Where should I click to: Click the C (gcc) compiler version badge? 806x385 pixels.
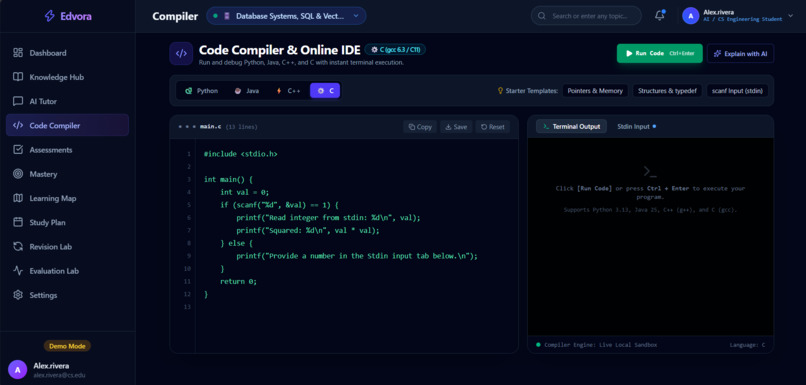tap(395, 50)
